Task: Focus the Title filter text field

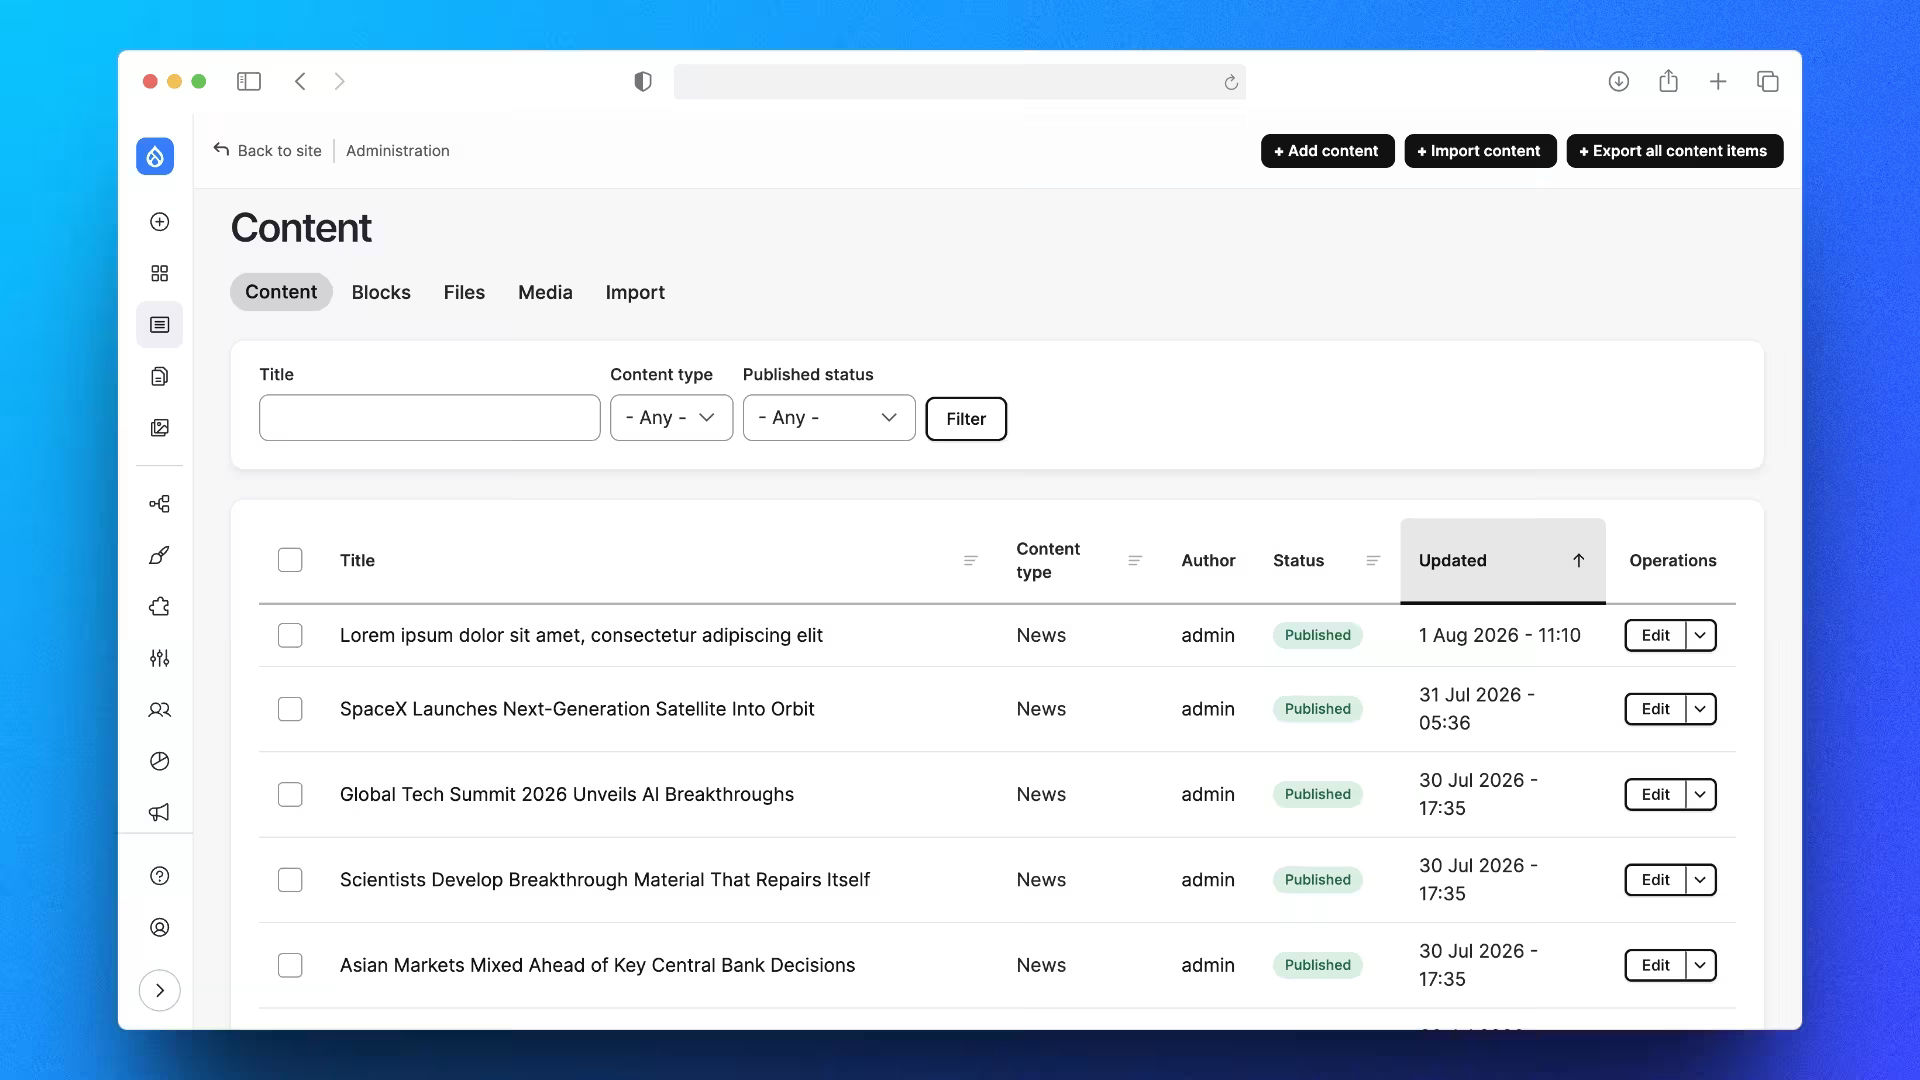Action: tap(430, 418)
